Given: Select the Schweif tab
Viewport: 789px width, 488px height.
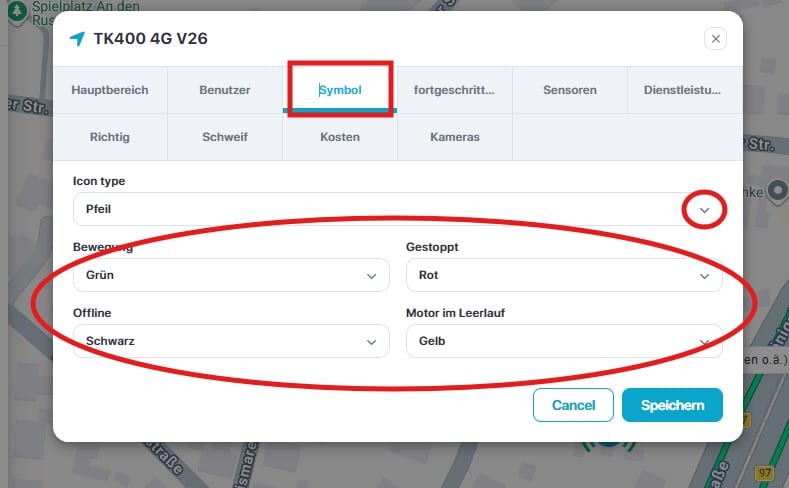Looking at the screenshot, I should (225, 136).
